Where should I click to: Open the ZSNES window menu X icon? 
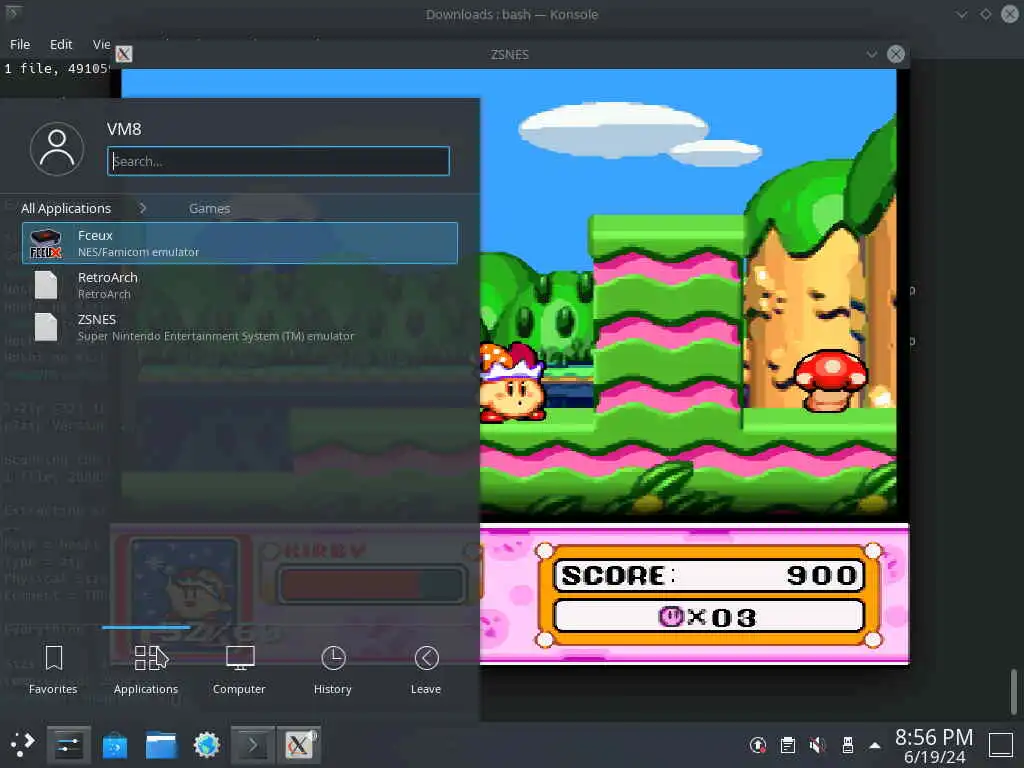pyautogui.click(x=123, y=54)
